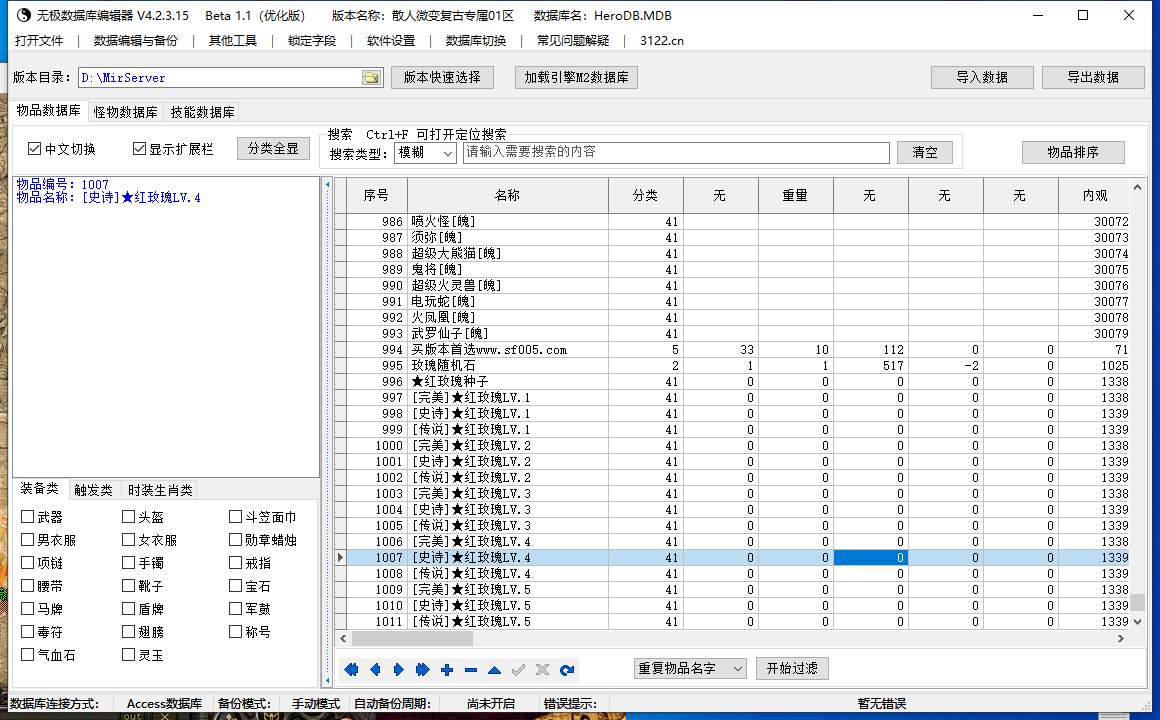Image resolution: width=1160 pixels, height=720 pixels.
Task: Open the 数据编辑与备份 menu
Action: (x=136, y=41)
